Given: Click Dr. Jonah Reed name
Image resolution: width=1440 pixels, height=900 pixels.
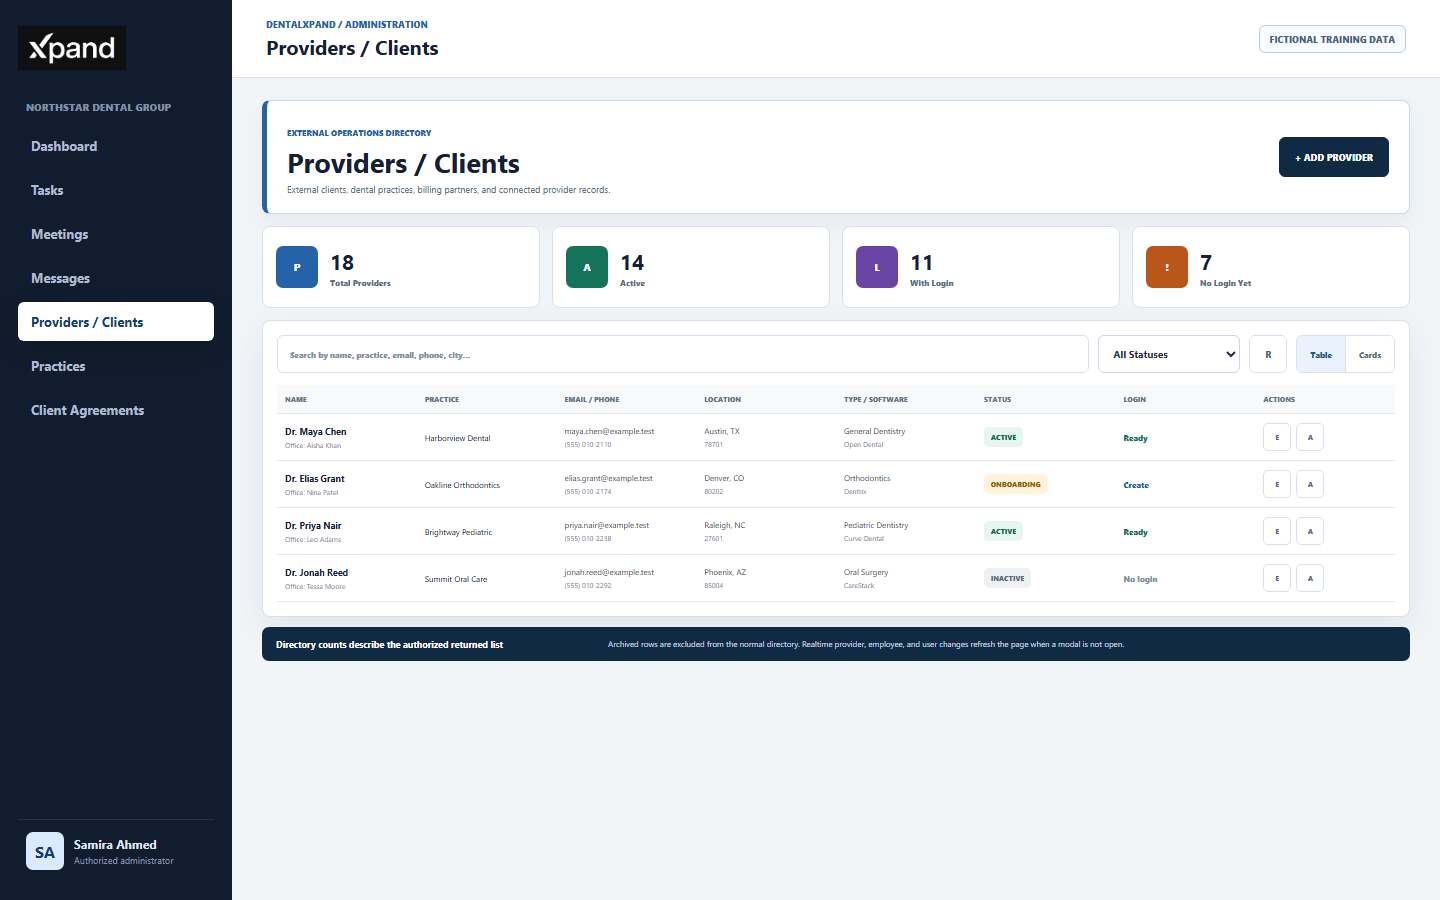Looking at the screenshot, I should (316, 573).
